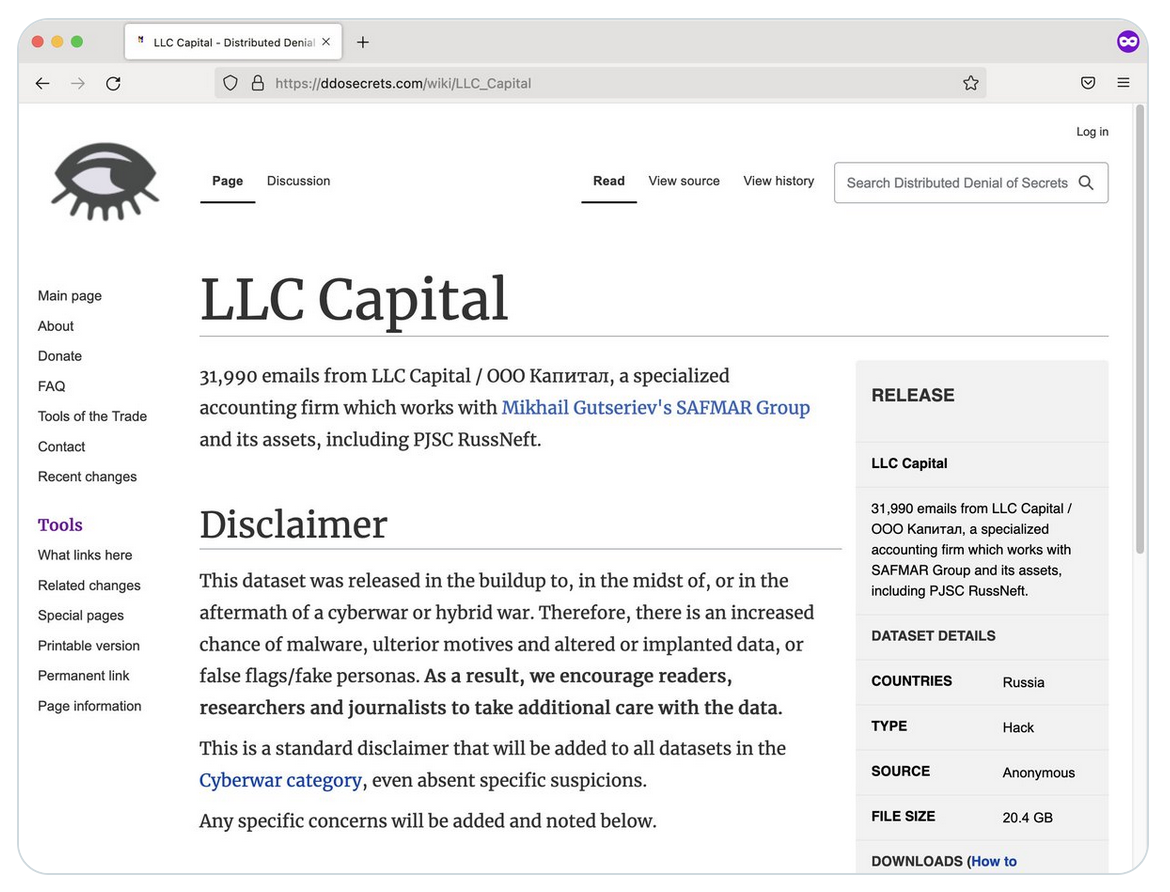
Task: Open Page information link
Action: [x=90, y=706]
